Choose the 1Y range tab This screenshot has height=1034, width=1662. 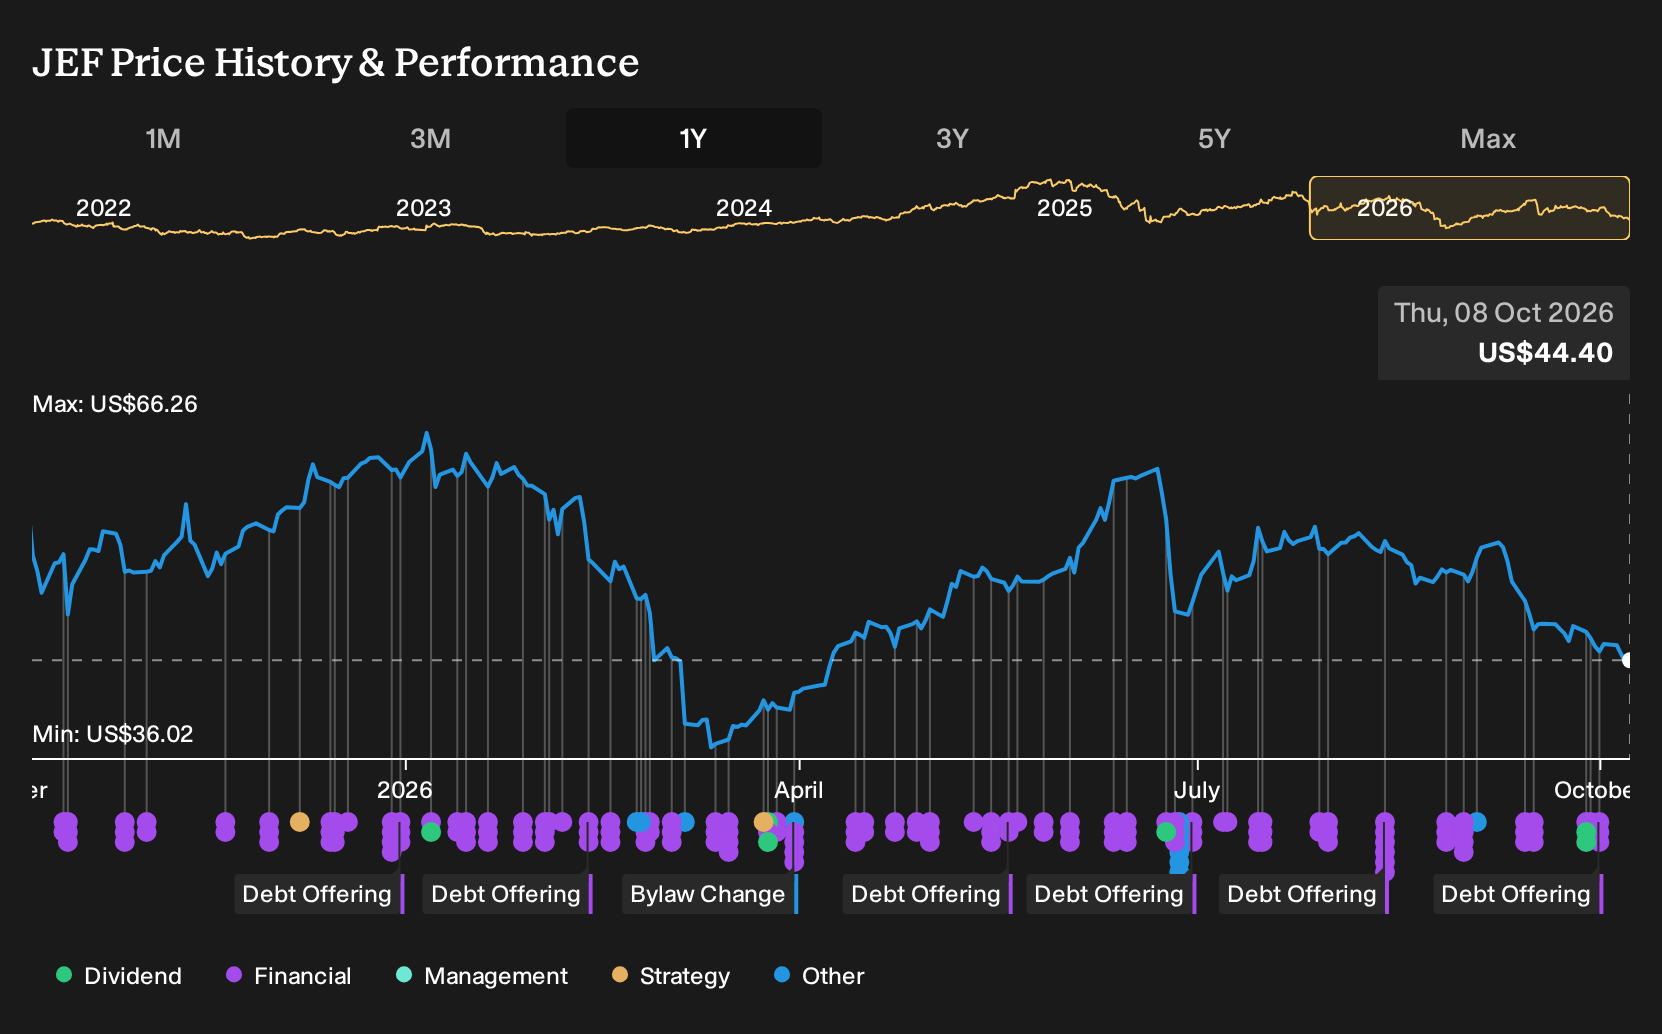click(693, 138)
